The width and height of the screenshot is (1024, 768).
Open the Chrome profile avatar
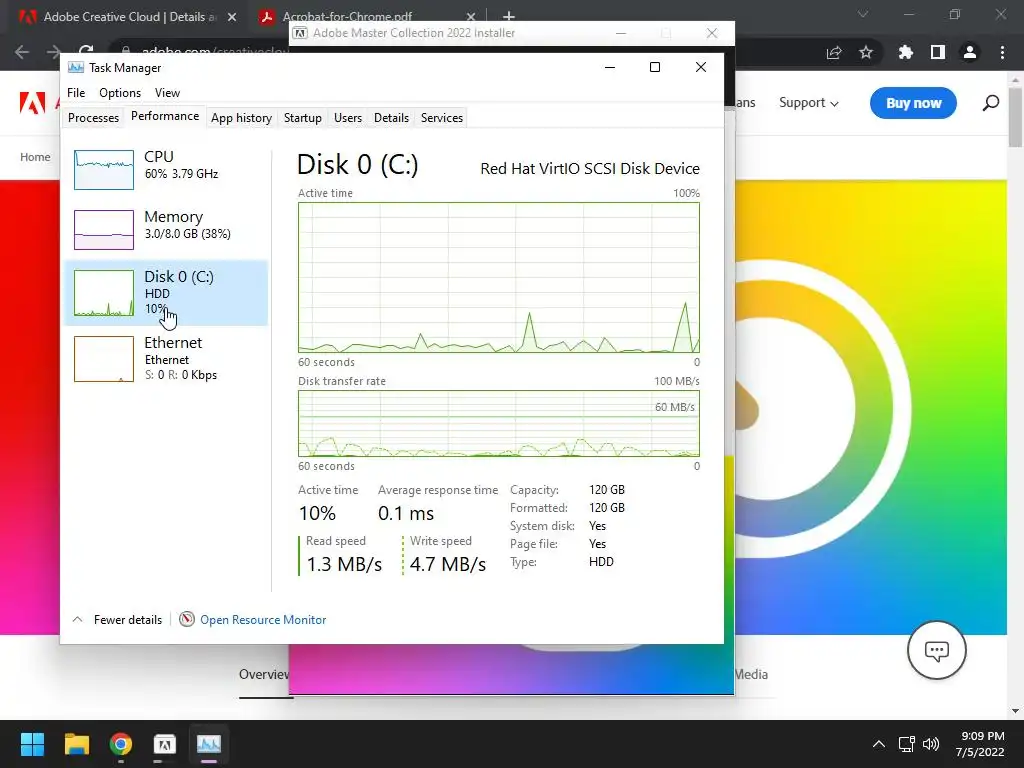point(970,52)
